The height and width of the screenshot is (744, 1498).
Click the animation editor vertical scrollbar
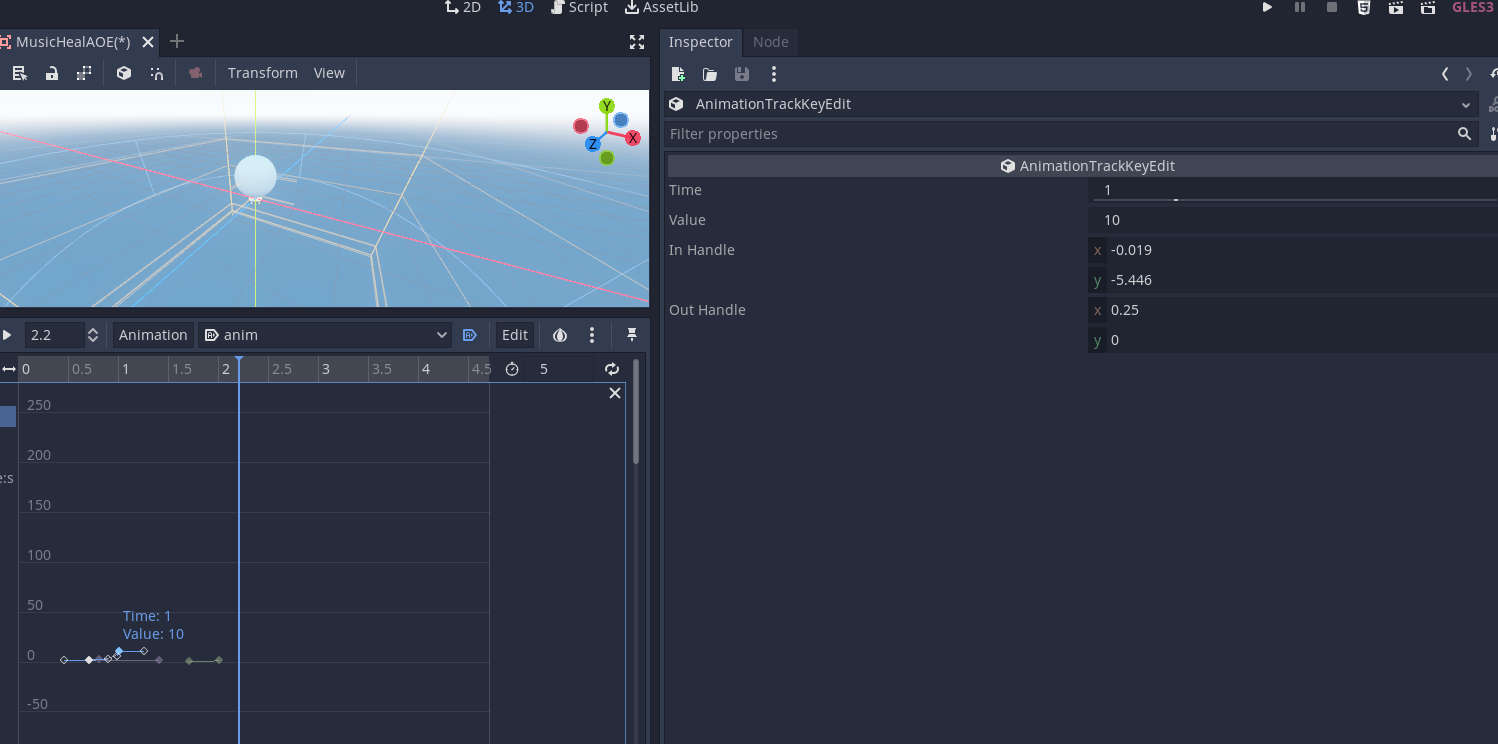[636, 412]
